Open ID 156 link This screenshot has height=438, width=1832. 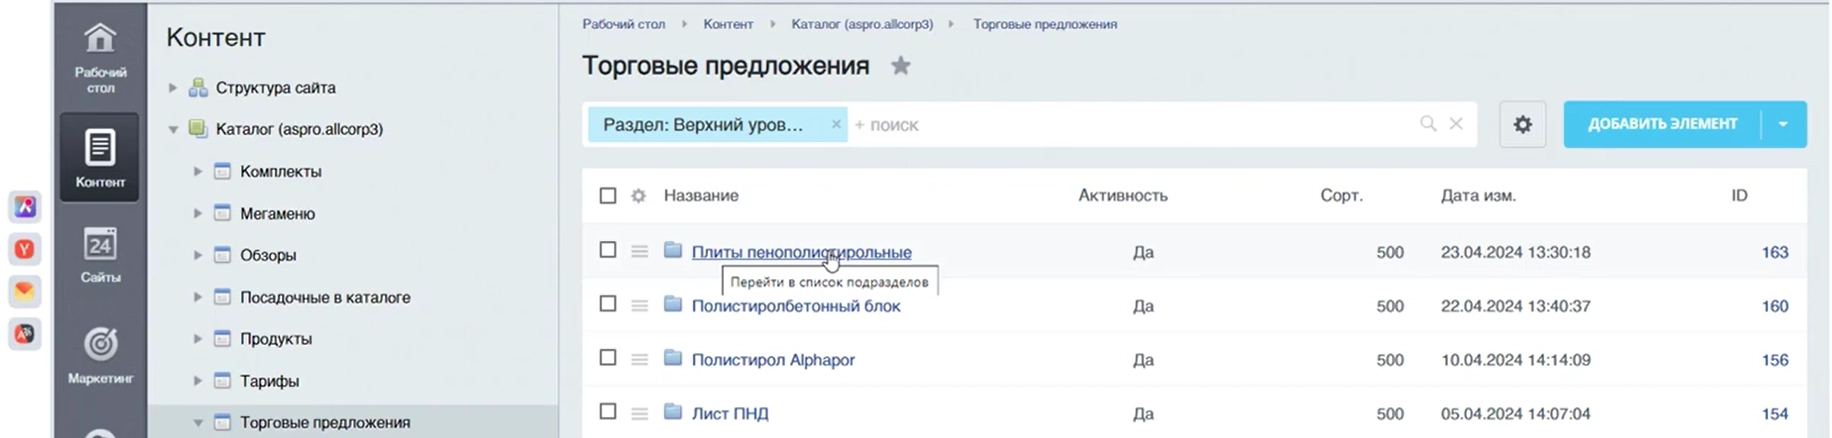[1775, 360]
